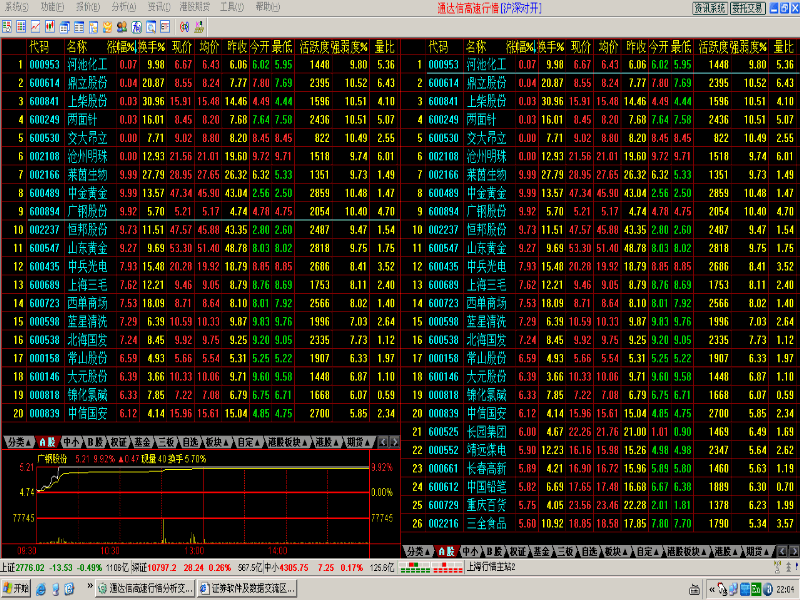800x600 pixels.
Task: Switch to 三板 tab in right panel
Action: 565,552
